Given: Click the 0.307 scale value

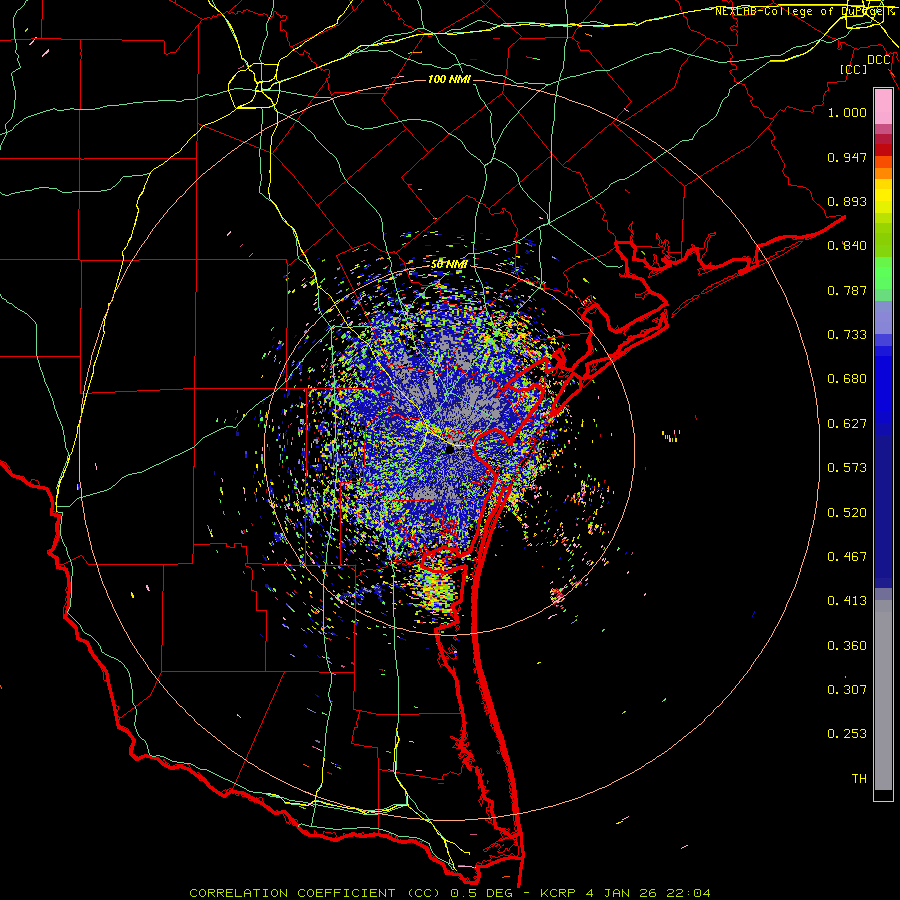Looking at the screenshot, I should (x=847, y=690).
